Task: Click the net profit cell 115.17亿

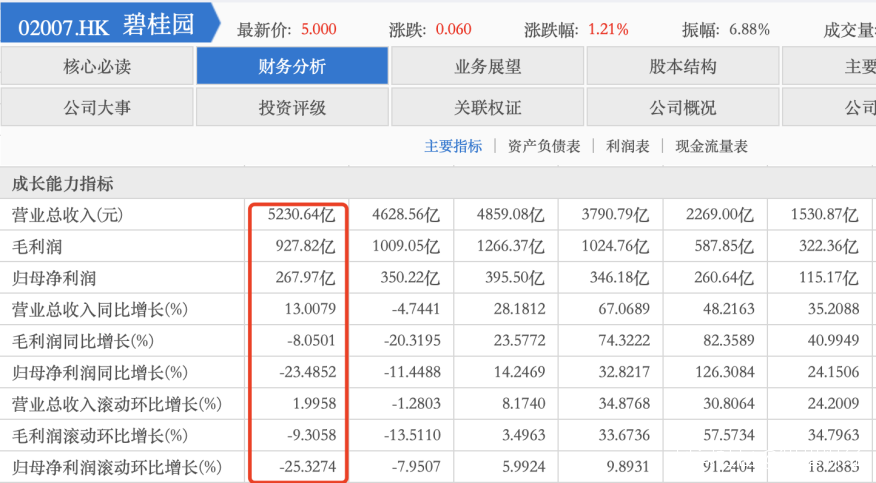Action: click(829, 278)
